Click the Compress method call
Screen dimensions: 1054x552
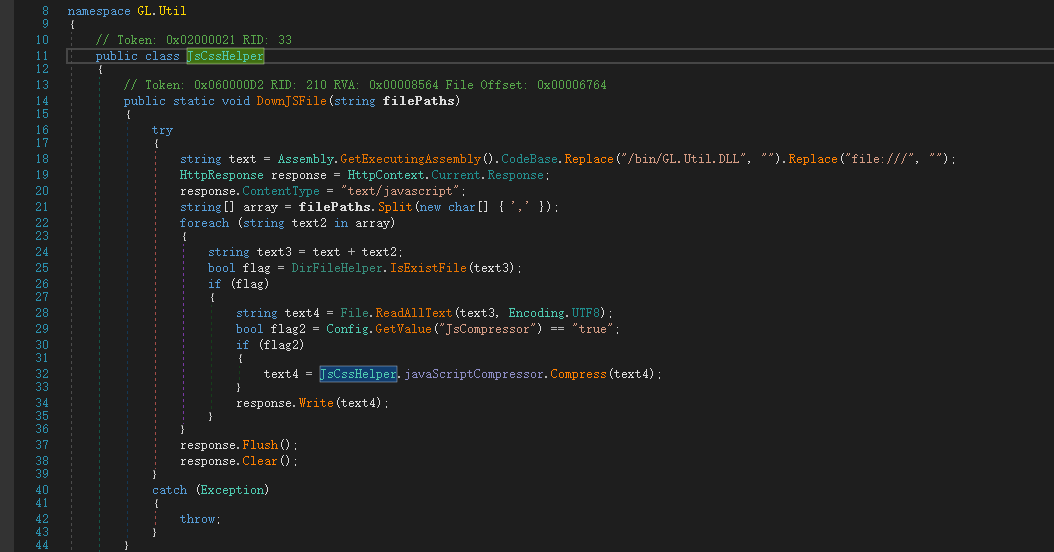(x=578, y=374)
